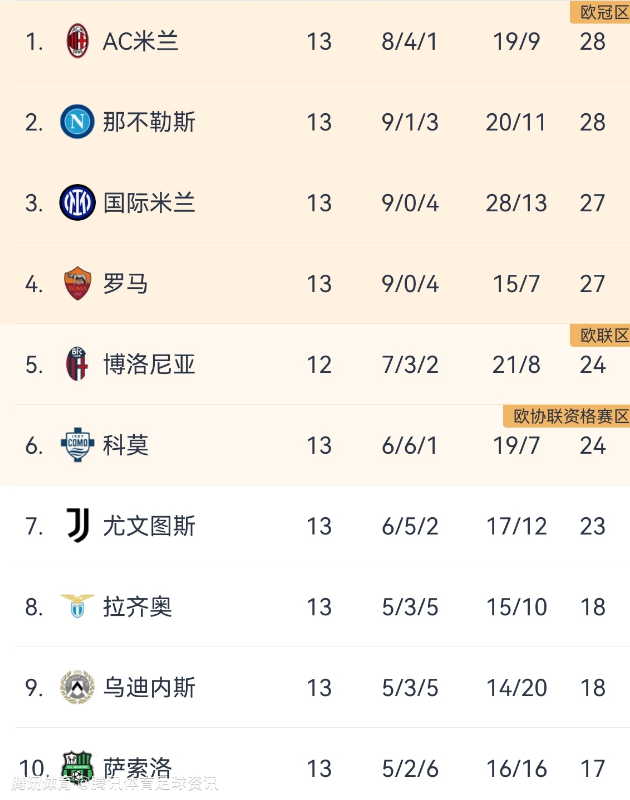Click the Bologna club badge
Viewport: 630px width, 800px height.
click(77, 364)
